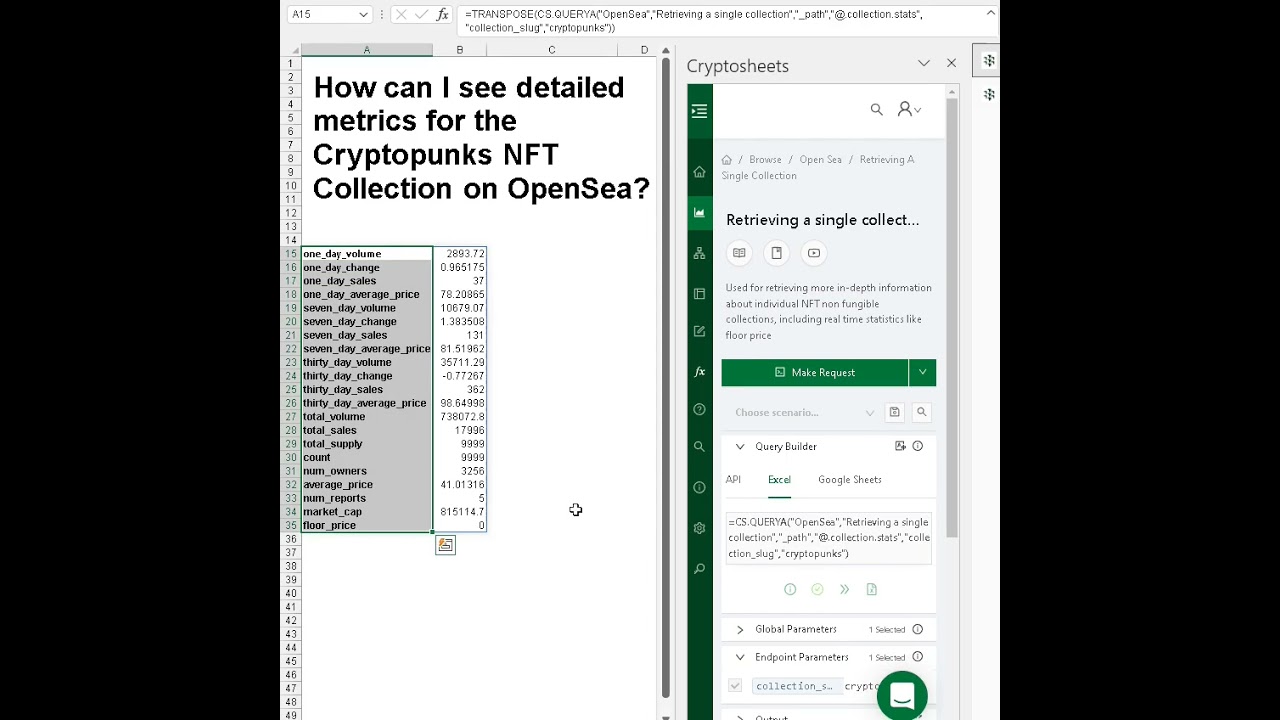This screenshot has width=1280, height=720.
Task: Select the Excel tab
Action: click(x=779, y=479)
